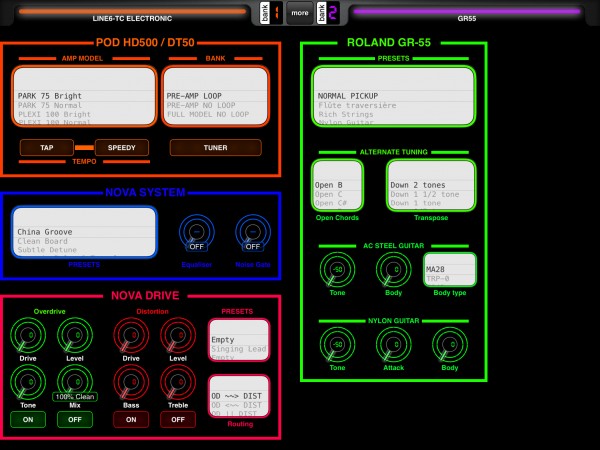Click the more button between banks
Screen dimensions: 600x450
(300, 13)
